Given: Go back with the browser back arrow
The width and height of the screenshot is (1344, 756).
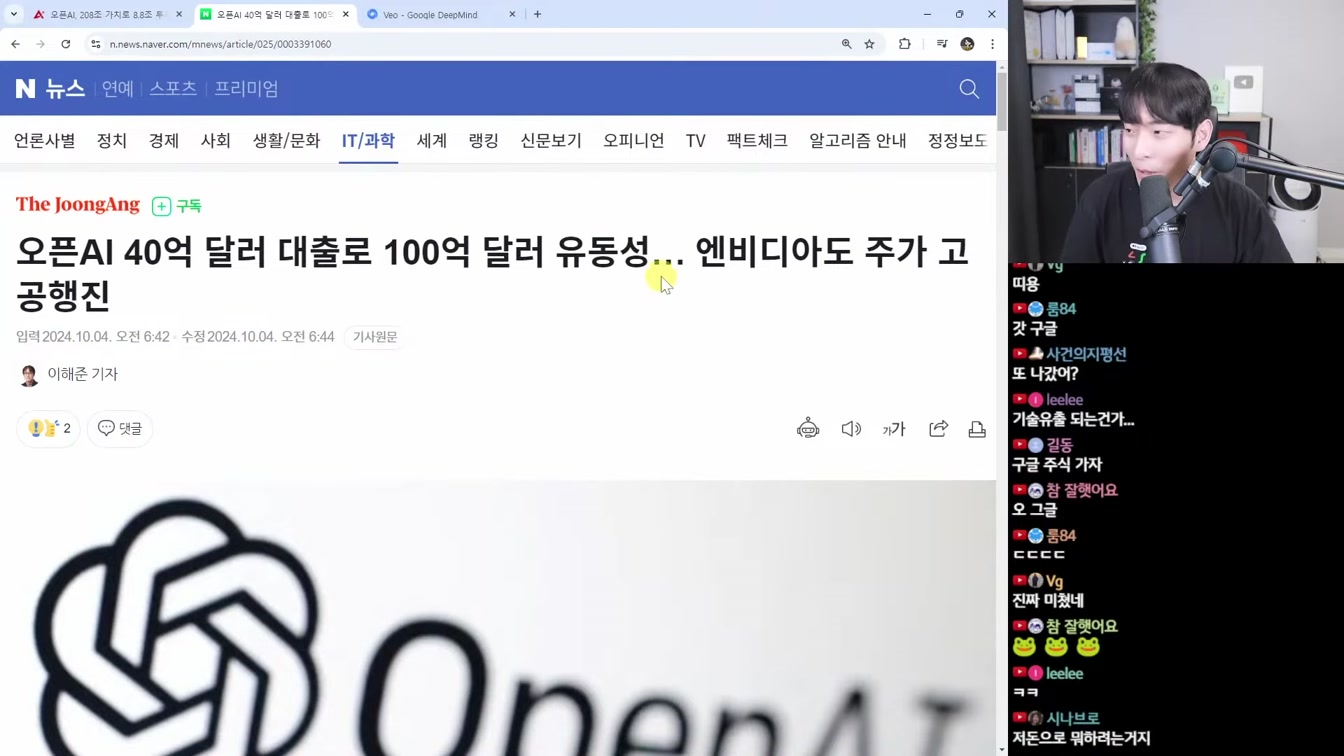Looking at the screenshot, I should point(15,44).
